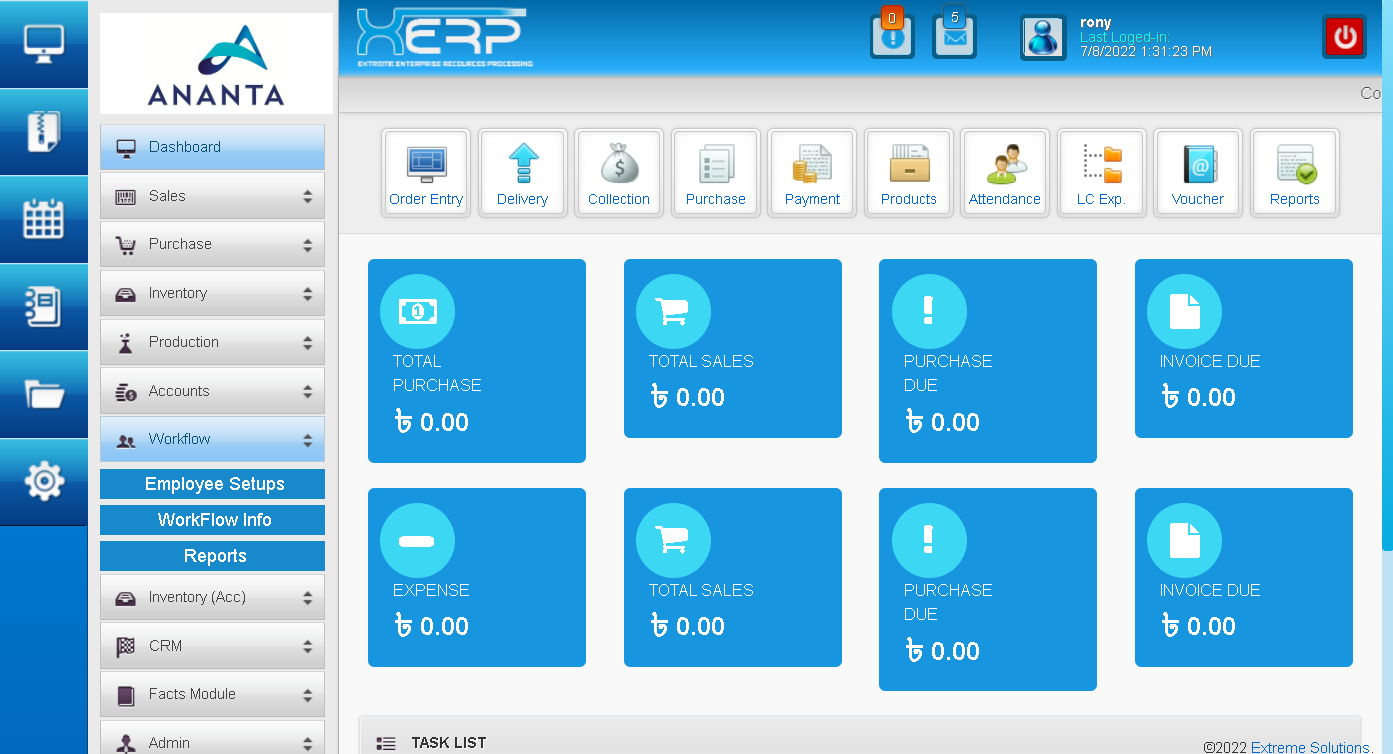Screen dimensions: 1393x754
Task: Open the settings gear in left bar
Action: pos(44,482)
